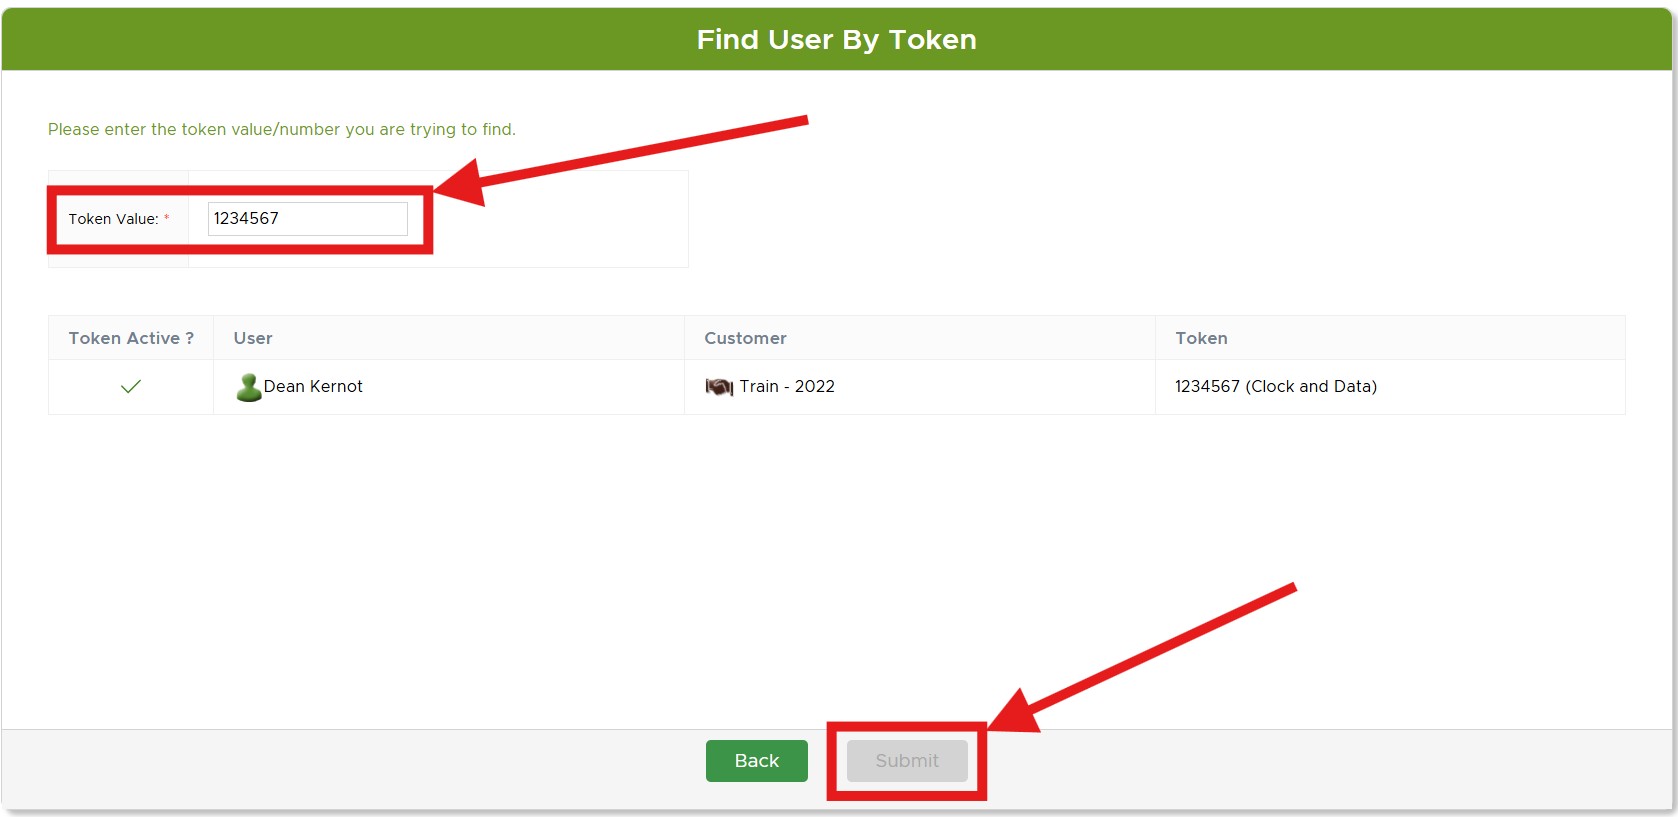This screenshot has height=817, width=1678.
Task: Select the Train - 2022 customer cell
Action: tap(919, 387)
